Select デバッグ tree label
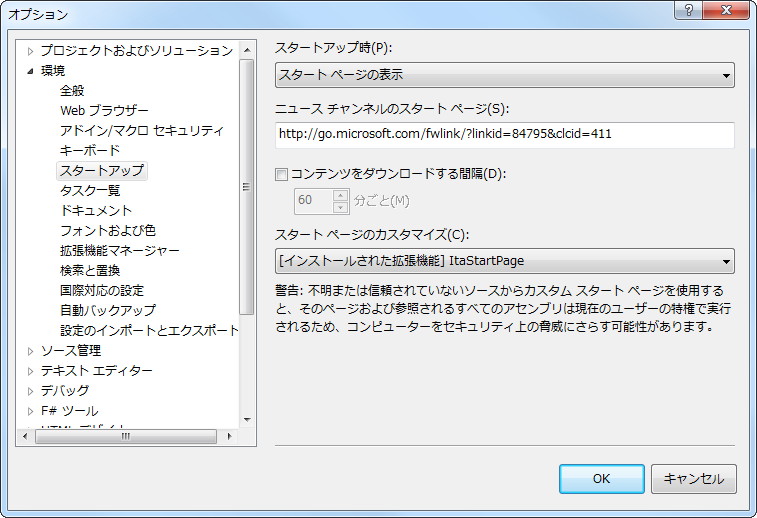Image resolution: width=757 pixels, height=518 pixels. pyautogui.click(x=65, y=391)
